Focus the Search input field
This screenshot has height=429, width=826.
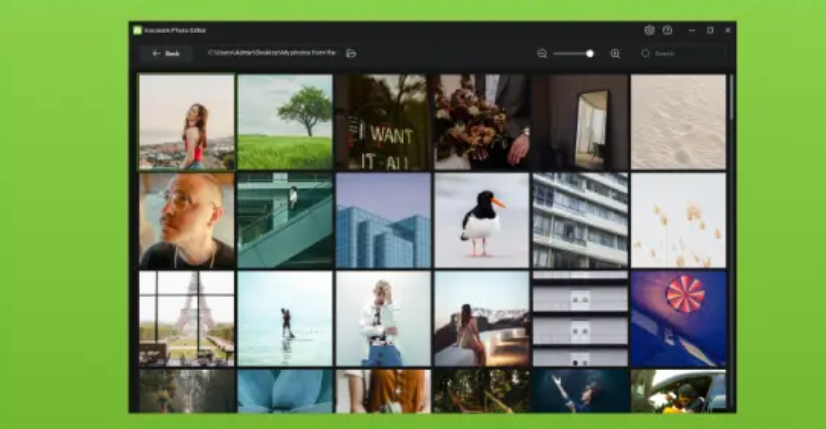click(x=681, y=54)
